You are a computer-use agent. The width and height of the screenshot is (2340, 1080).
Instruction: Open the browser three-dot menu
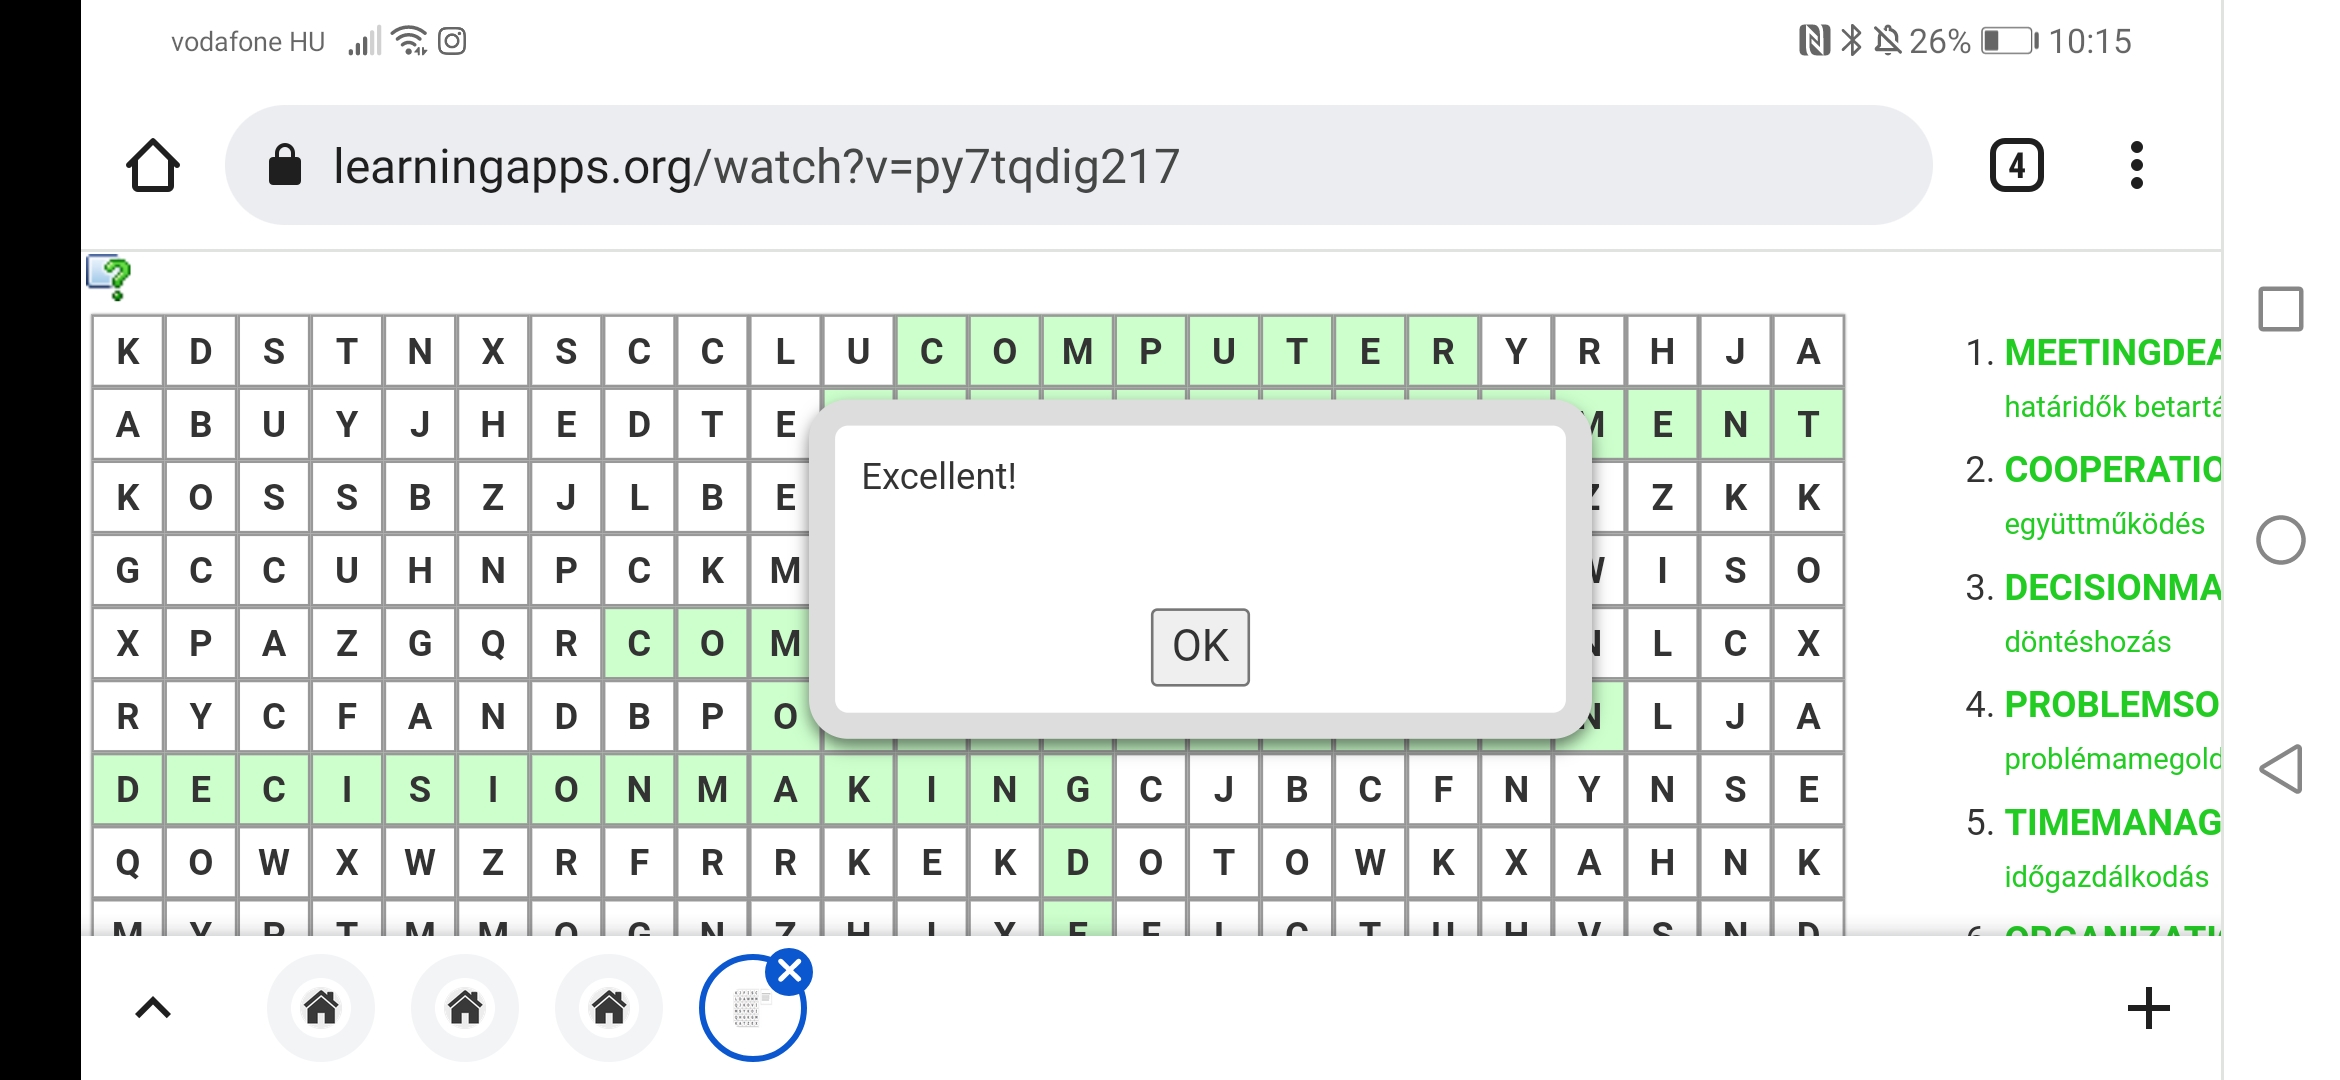coord(2136,166)
